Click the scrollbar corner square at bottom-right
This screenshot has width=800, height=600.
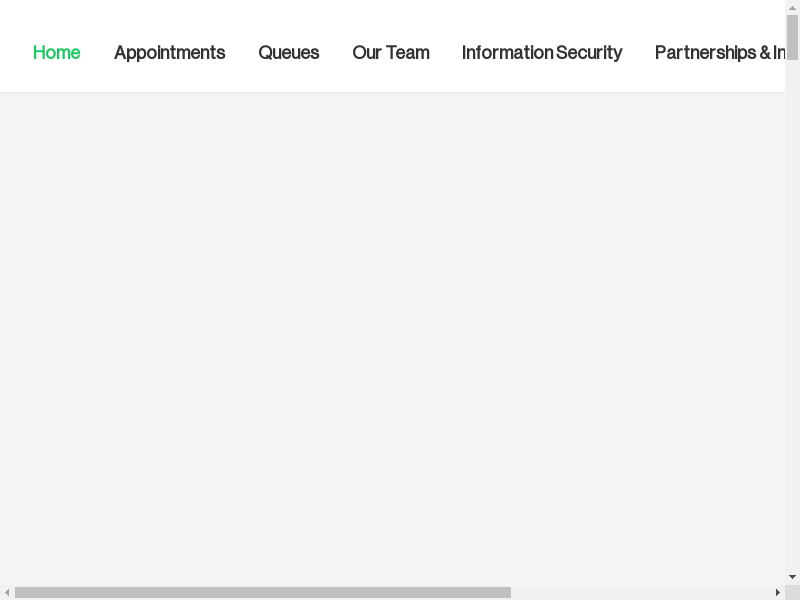pos(792,593)
